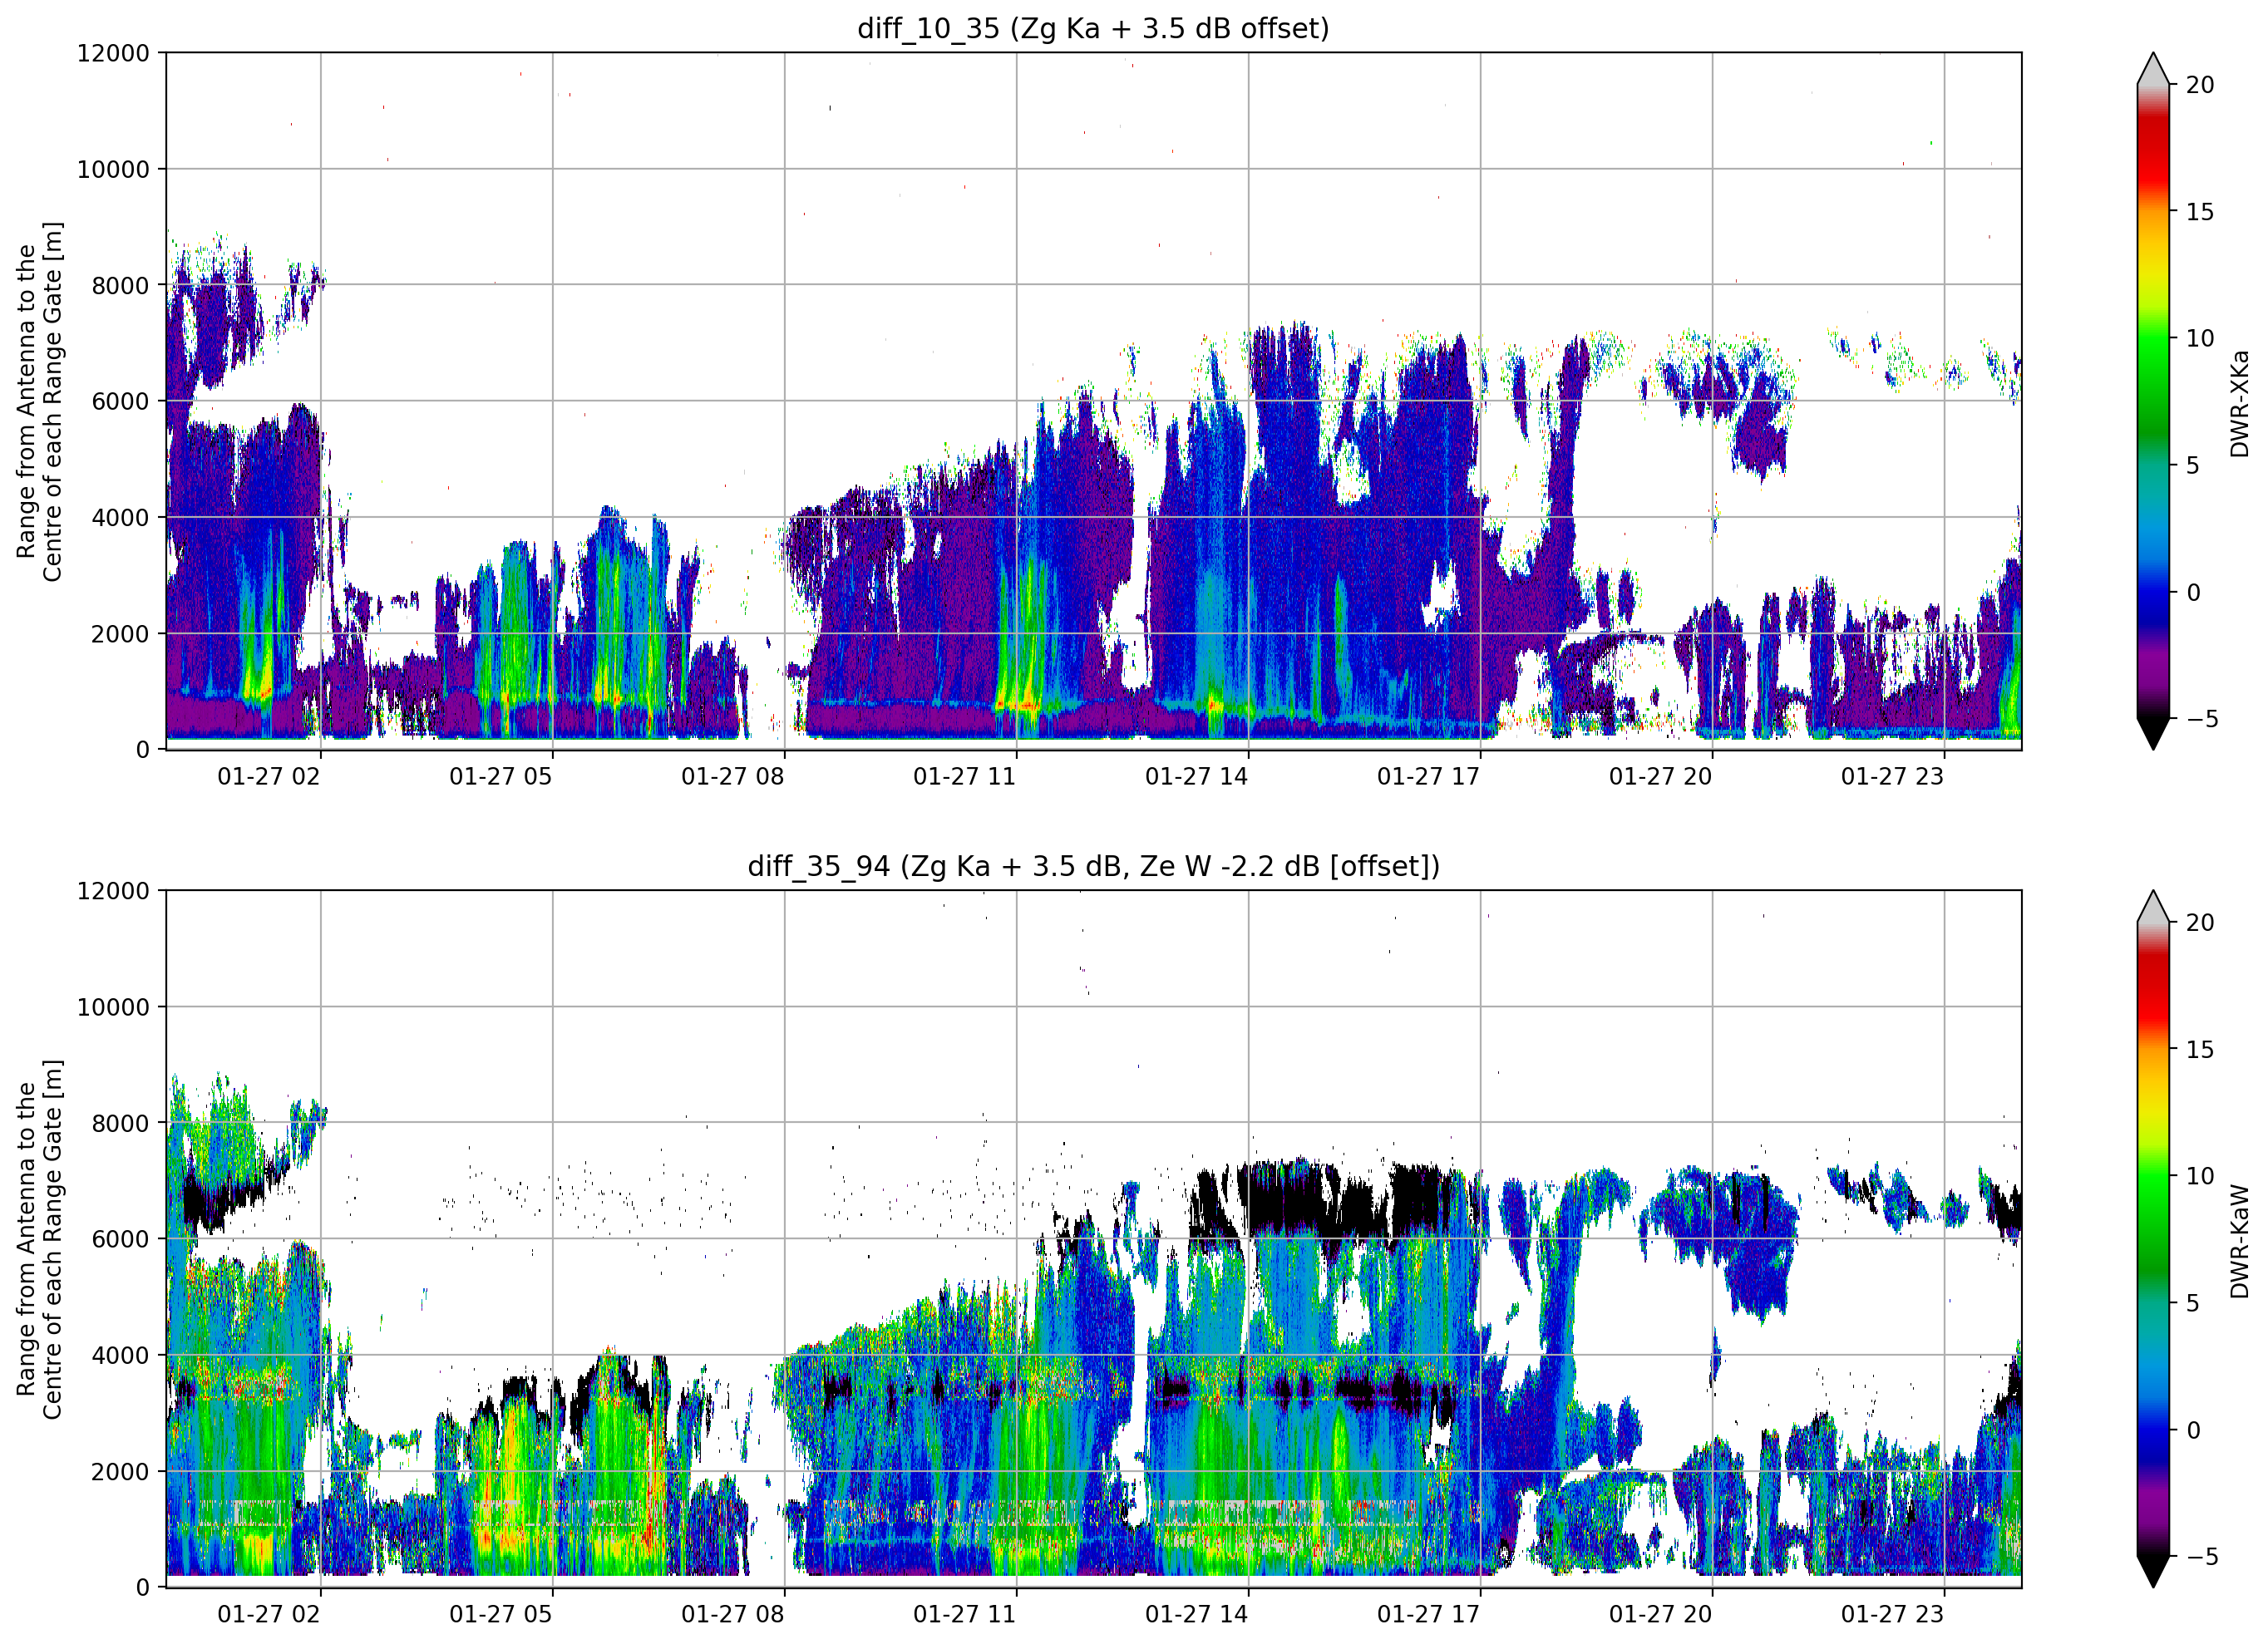Click the bottom colorbar tick label 0
The height and width of the screenshot is (1644, 2268).
pos(2193,1430)
